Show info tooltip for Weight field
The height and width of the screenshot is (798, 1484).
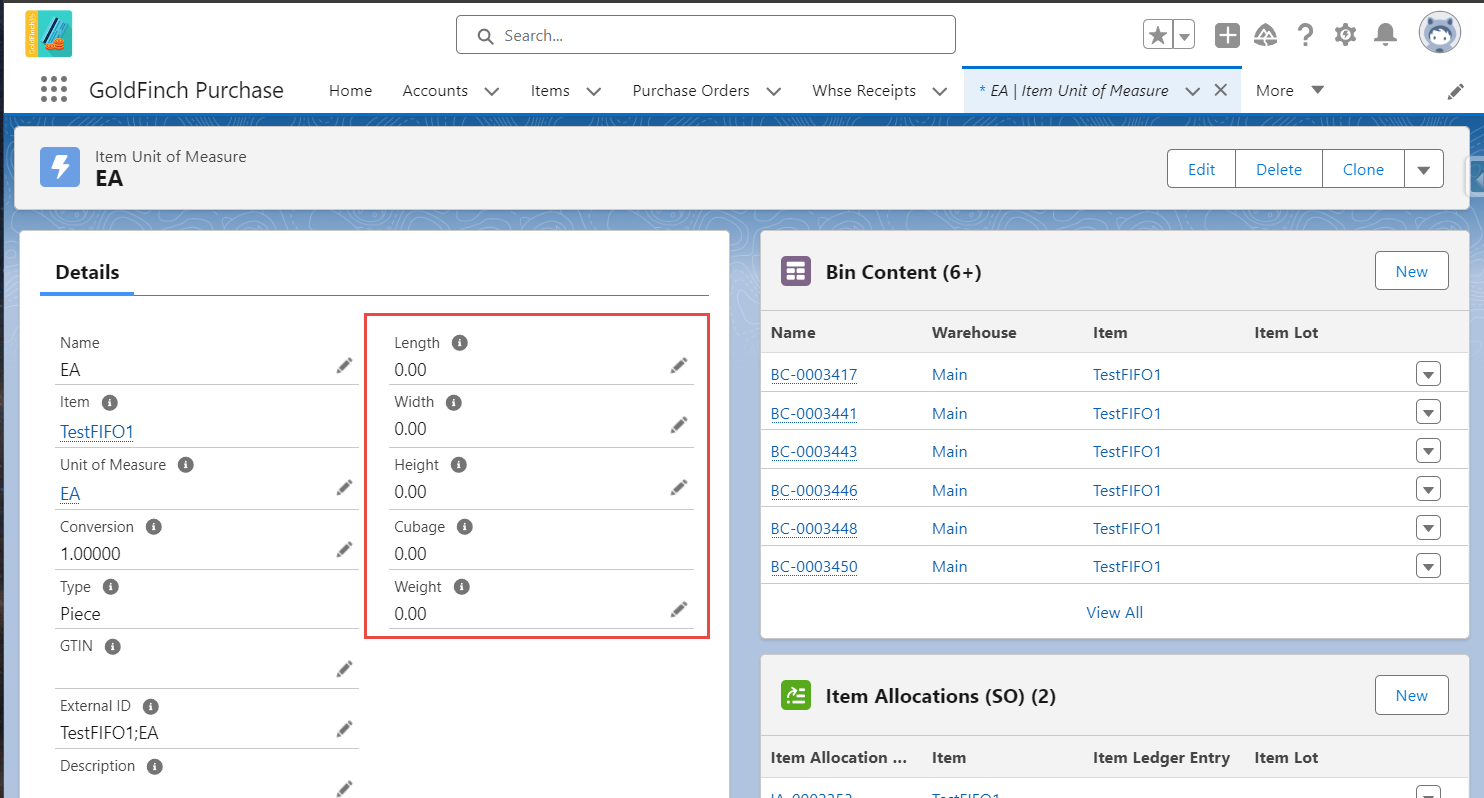[462, 587]
